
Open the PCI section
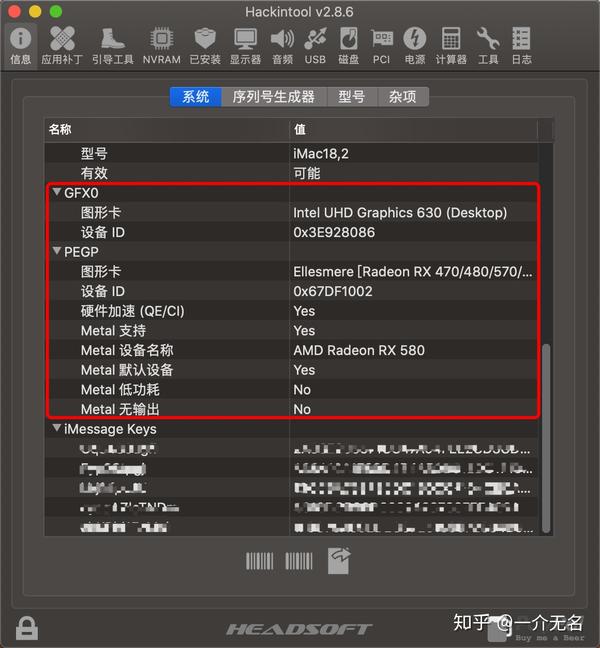[x=381, y=45]
